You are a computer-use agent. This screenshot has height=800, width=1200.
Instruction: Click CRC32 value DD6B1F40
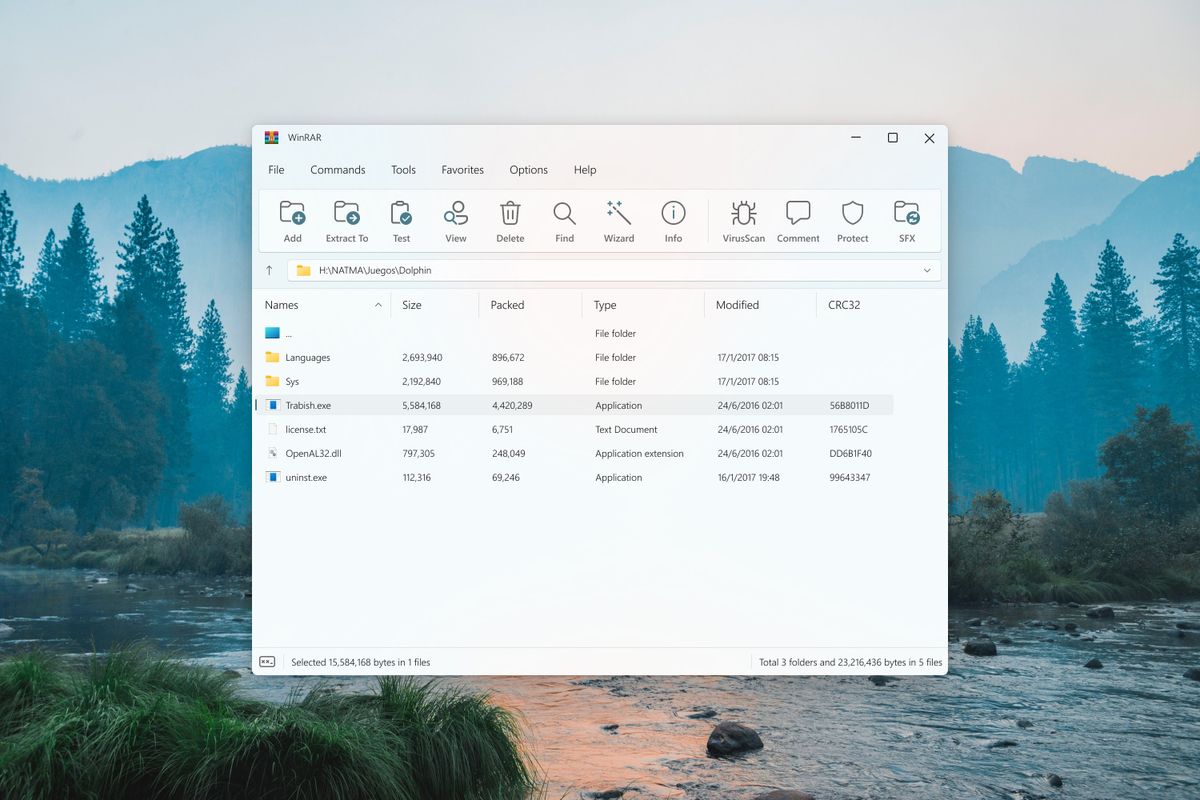tap(850, 453)
